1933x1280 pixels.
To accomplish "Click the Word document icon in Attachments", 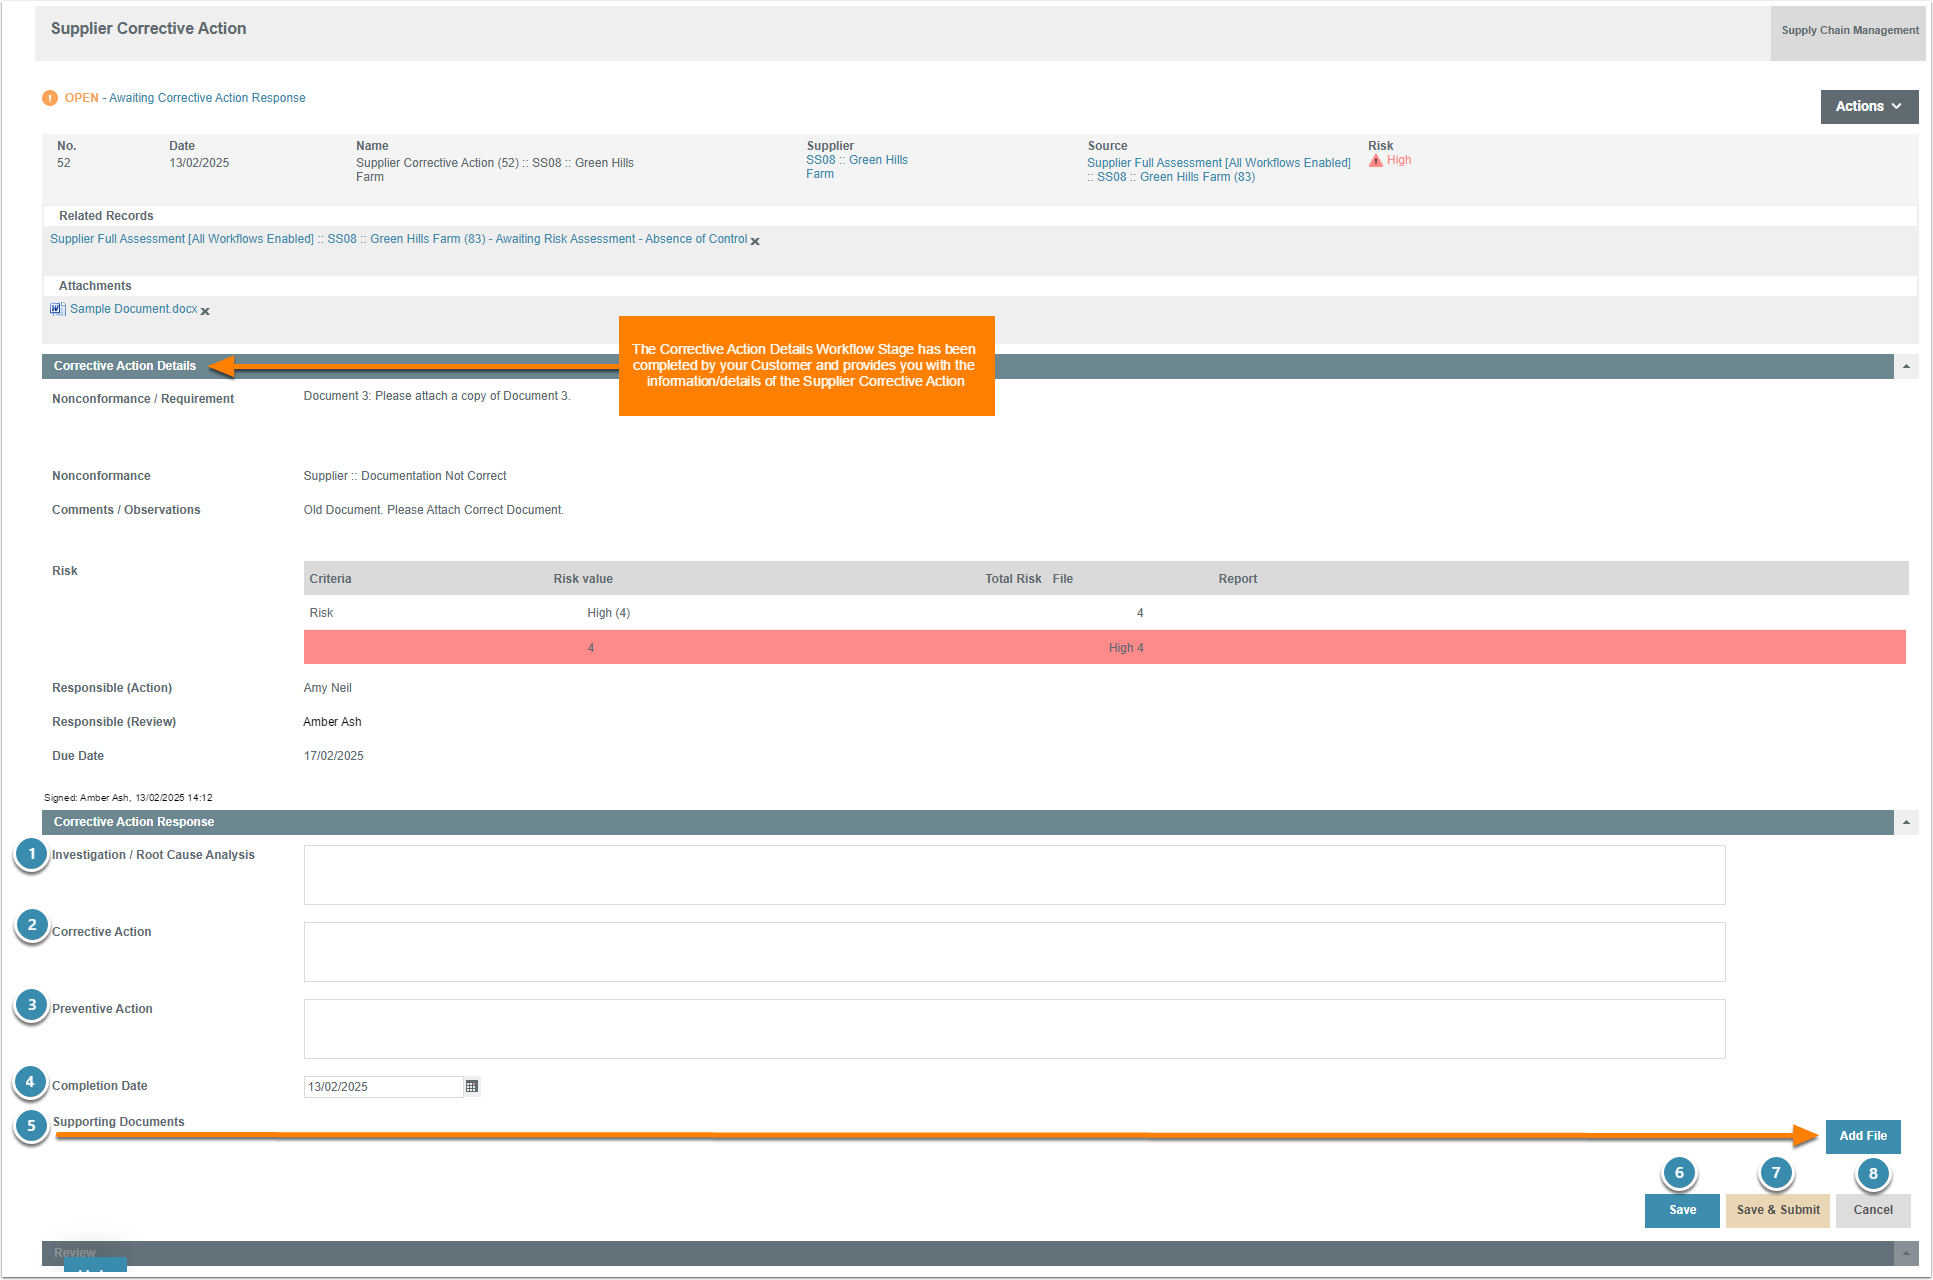I will 57,309.
